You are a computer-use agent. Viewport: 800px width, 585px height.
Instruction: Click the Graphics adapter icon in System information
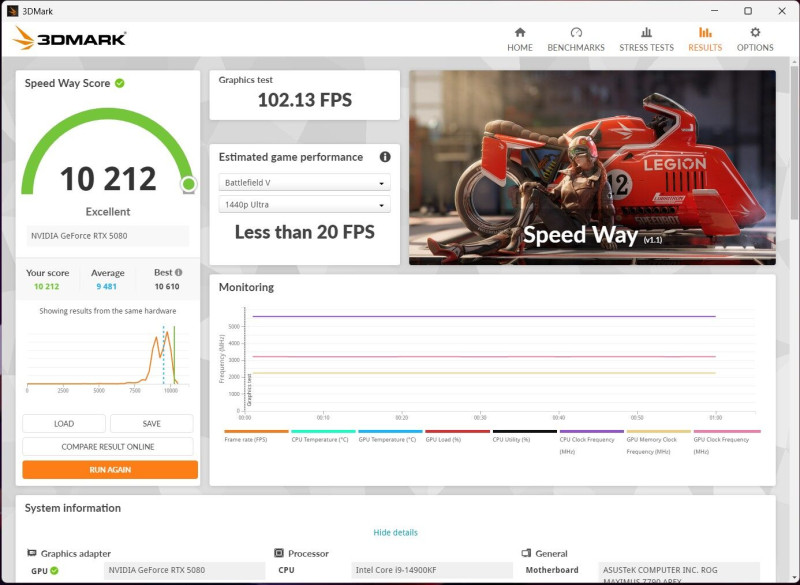point(32,553)
